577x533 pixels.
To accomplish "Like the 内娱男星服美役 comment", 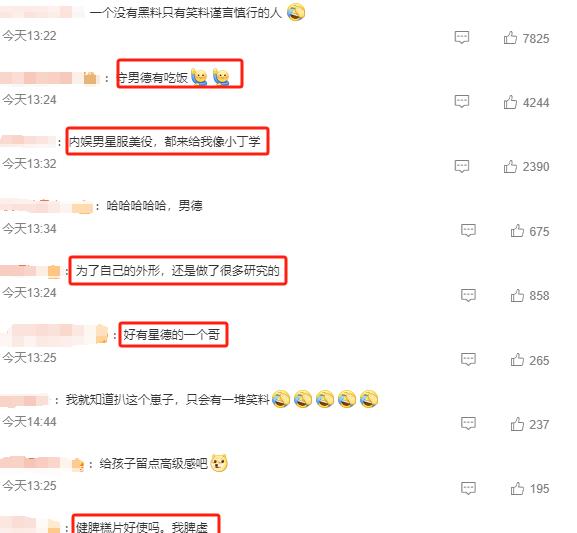I will (510, 166).
